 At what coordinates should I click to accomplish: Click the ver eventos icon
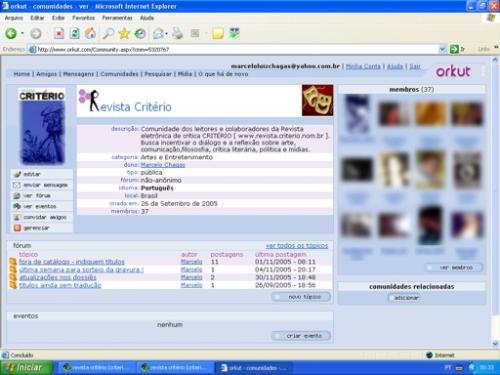(x=17, y=206)
